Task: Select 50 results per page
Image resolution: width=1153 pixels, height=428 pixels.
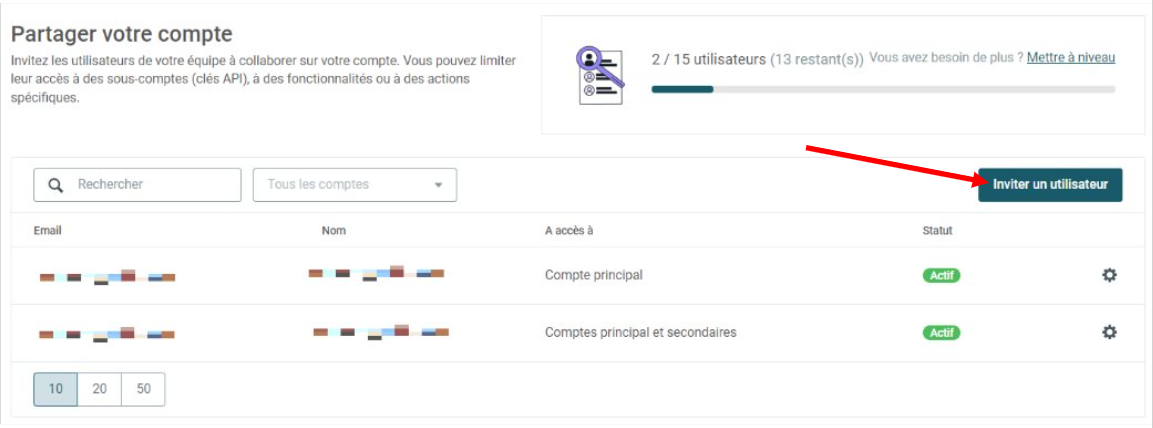Action: (x=143, y=389)
